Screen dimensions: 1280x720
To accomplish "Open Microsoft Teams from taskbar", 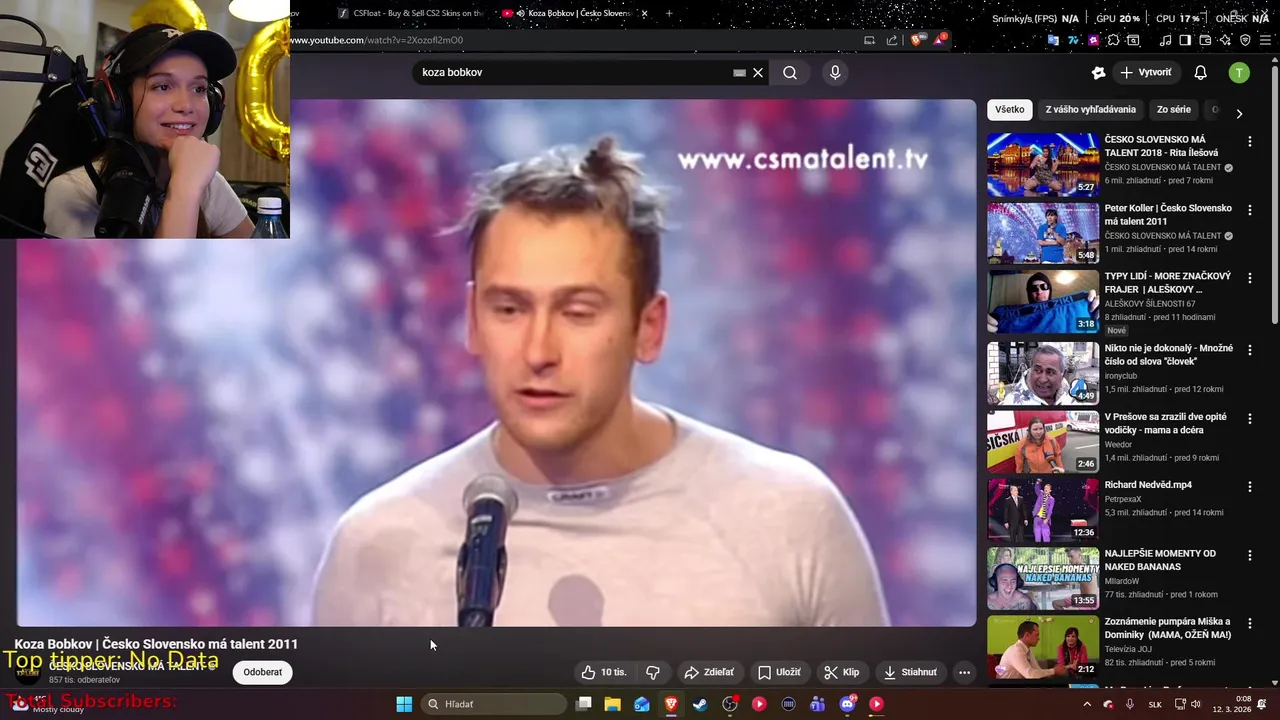I will tap(818, 704).
